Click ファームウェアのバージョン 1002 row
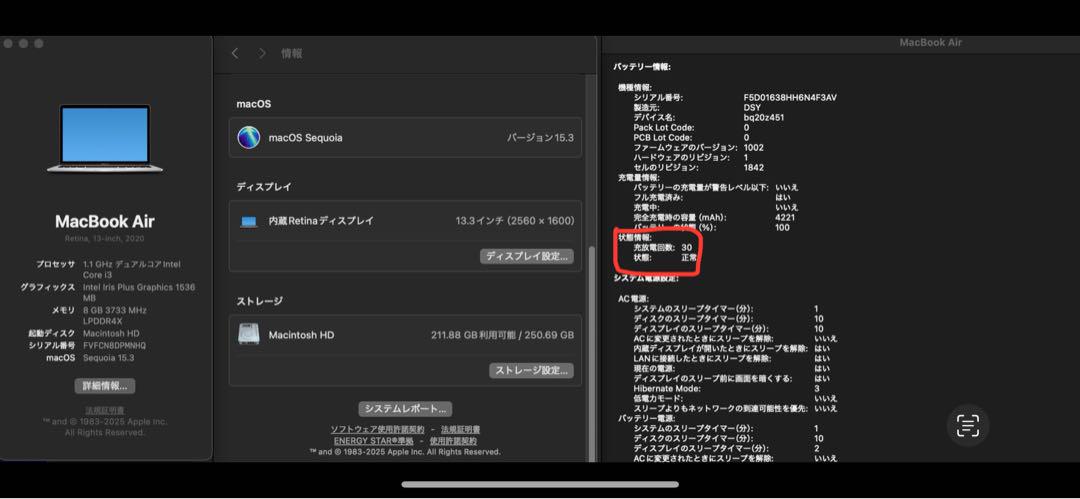 click(x=698, y=147)
